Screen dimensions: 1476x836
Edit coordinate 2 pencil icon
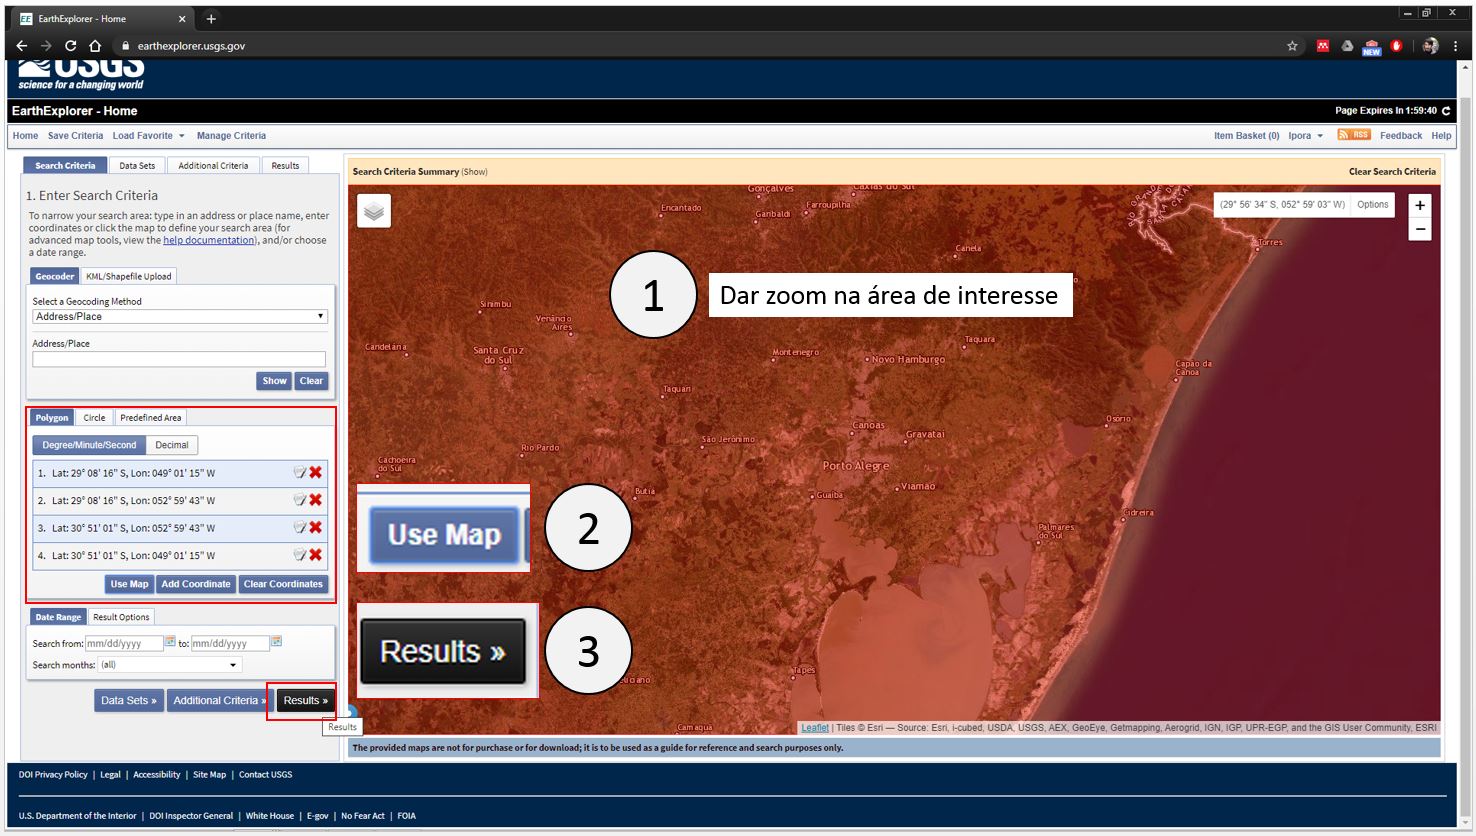299,500
